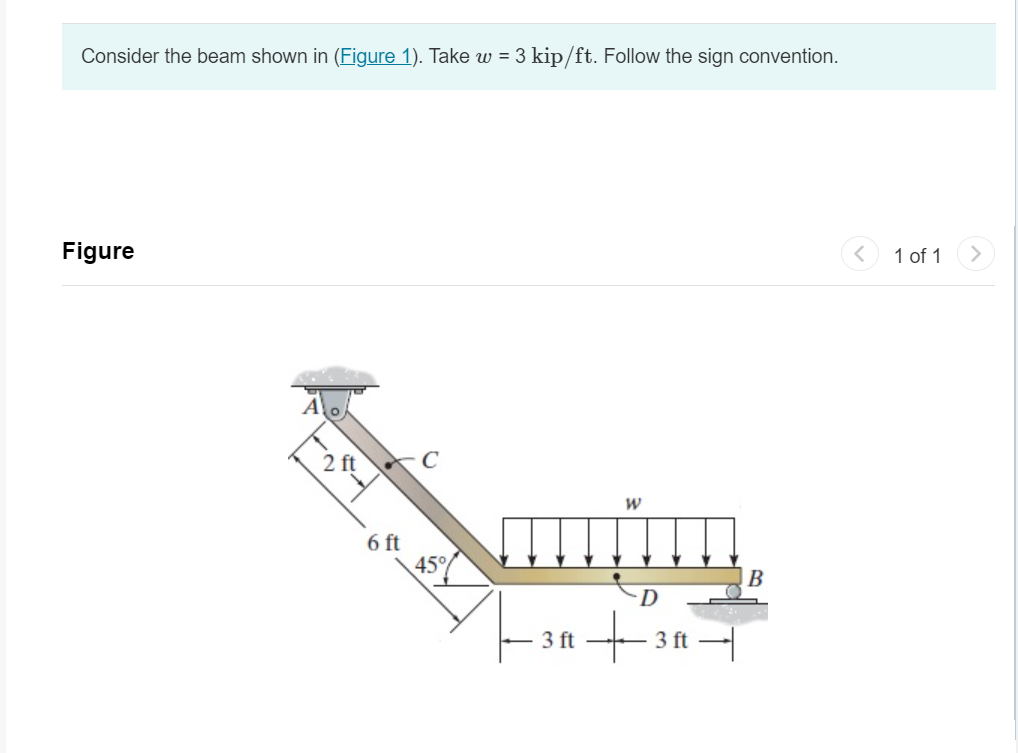1018x753 pixels.
Task: Click the roller support icon at B
Action: [733, 593]
